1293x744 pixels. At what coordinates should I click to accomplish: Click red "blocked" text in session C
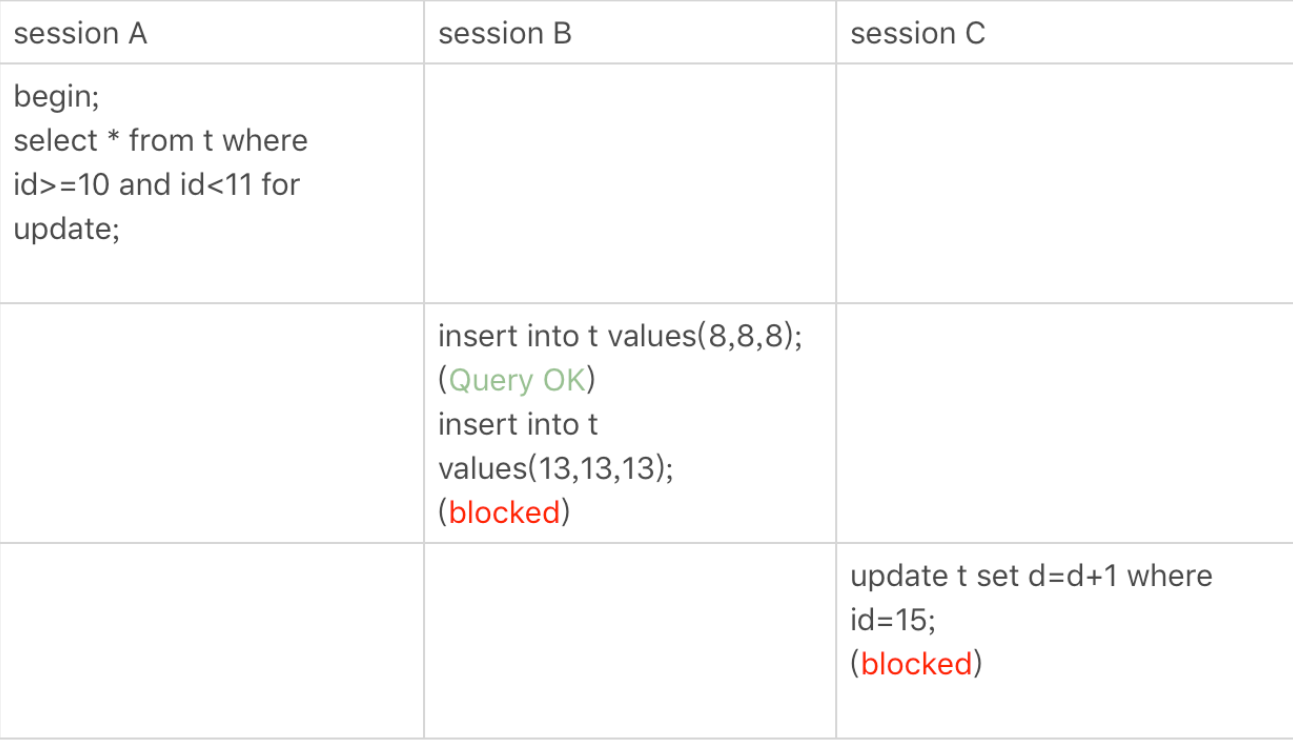[x=916, y=665]
